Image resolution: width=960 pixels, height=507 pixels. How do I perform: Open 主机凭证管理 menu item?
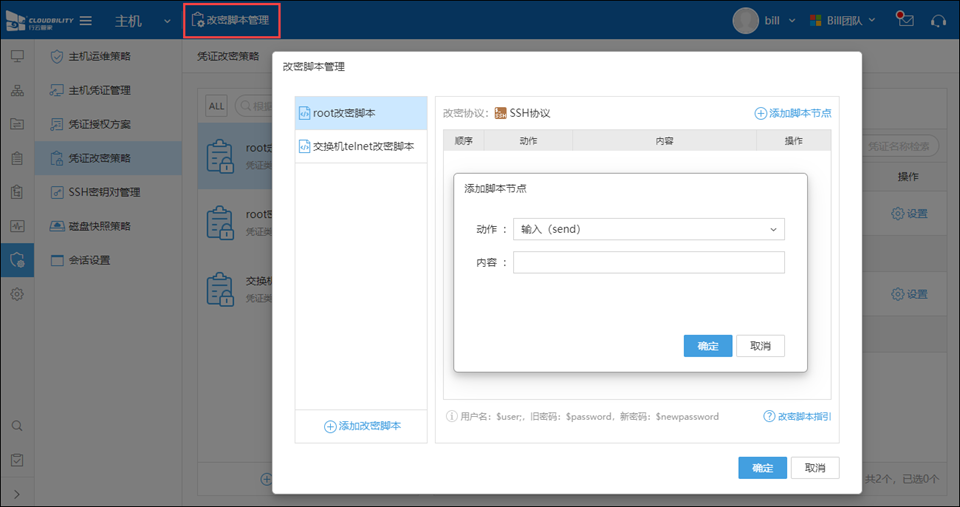click(99, 90)
